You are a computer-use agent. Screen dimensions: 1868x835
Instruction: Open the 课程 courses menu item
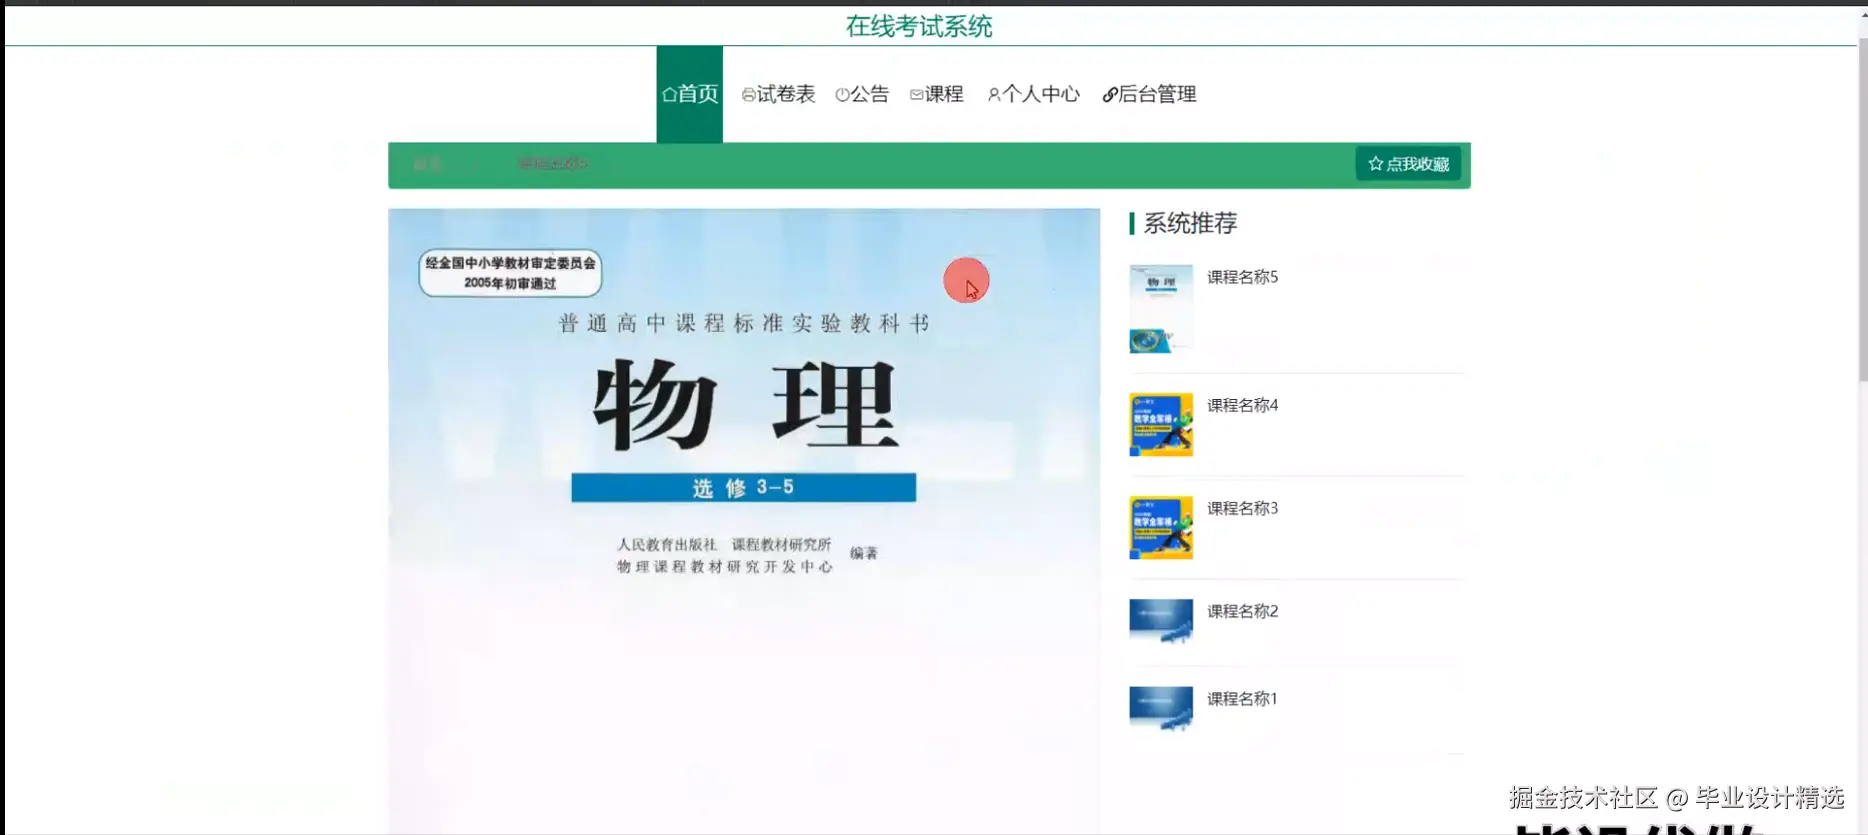[937, 94]
